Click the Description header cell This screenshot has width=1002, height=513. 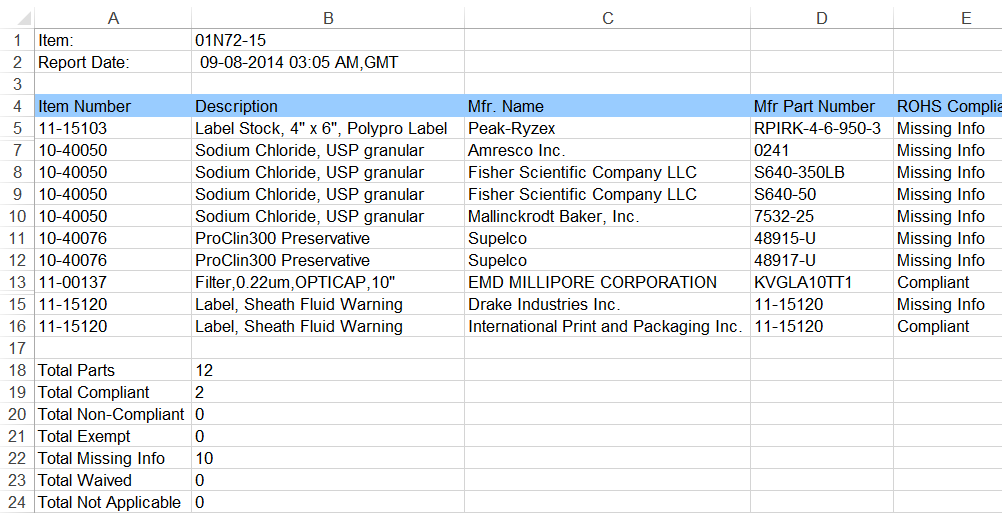[x=328, y=106]
